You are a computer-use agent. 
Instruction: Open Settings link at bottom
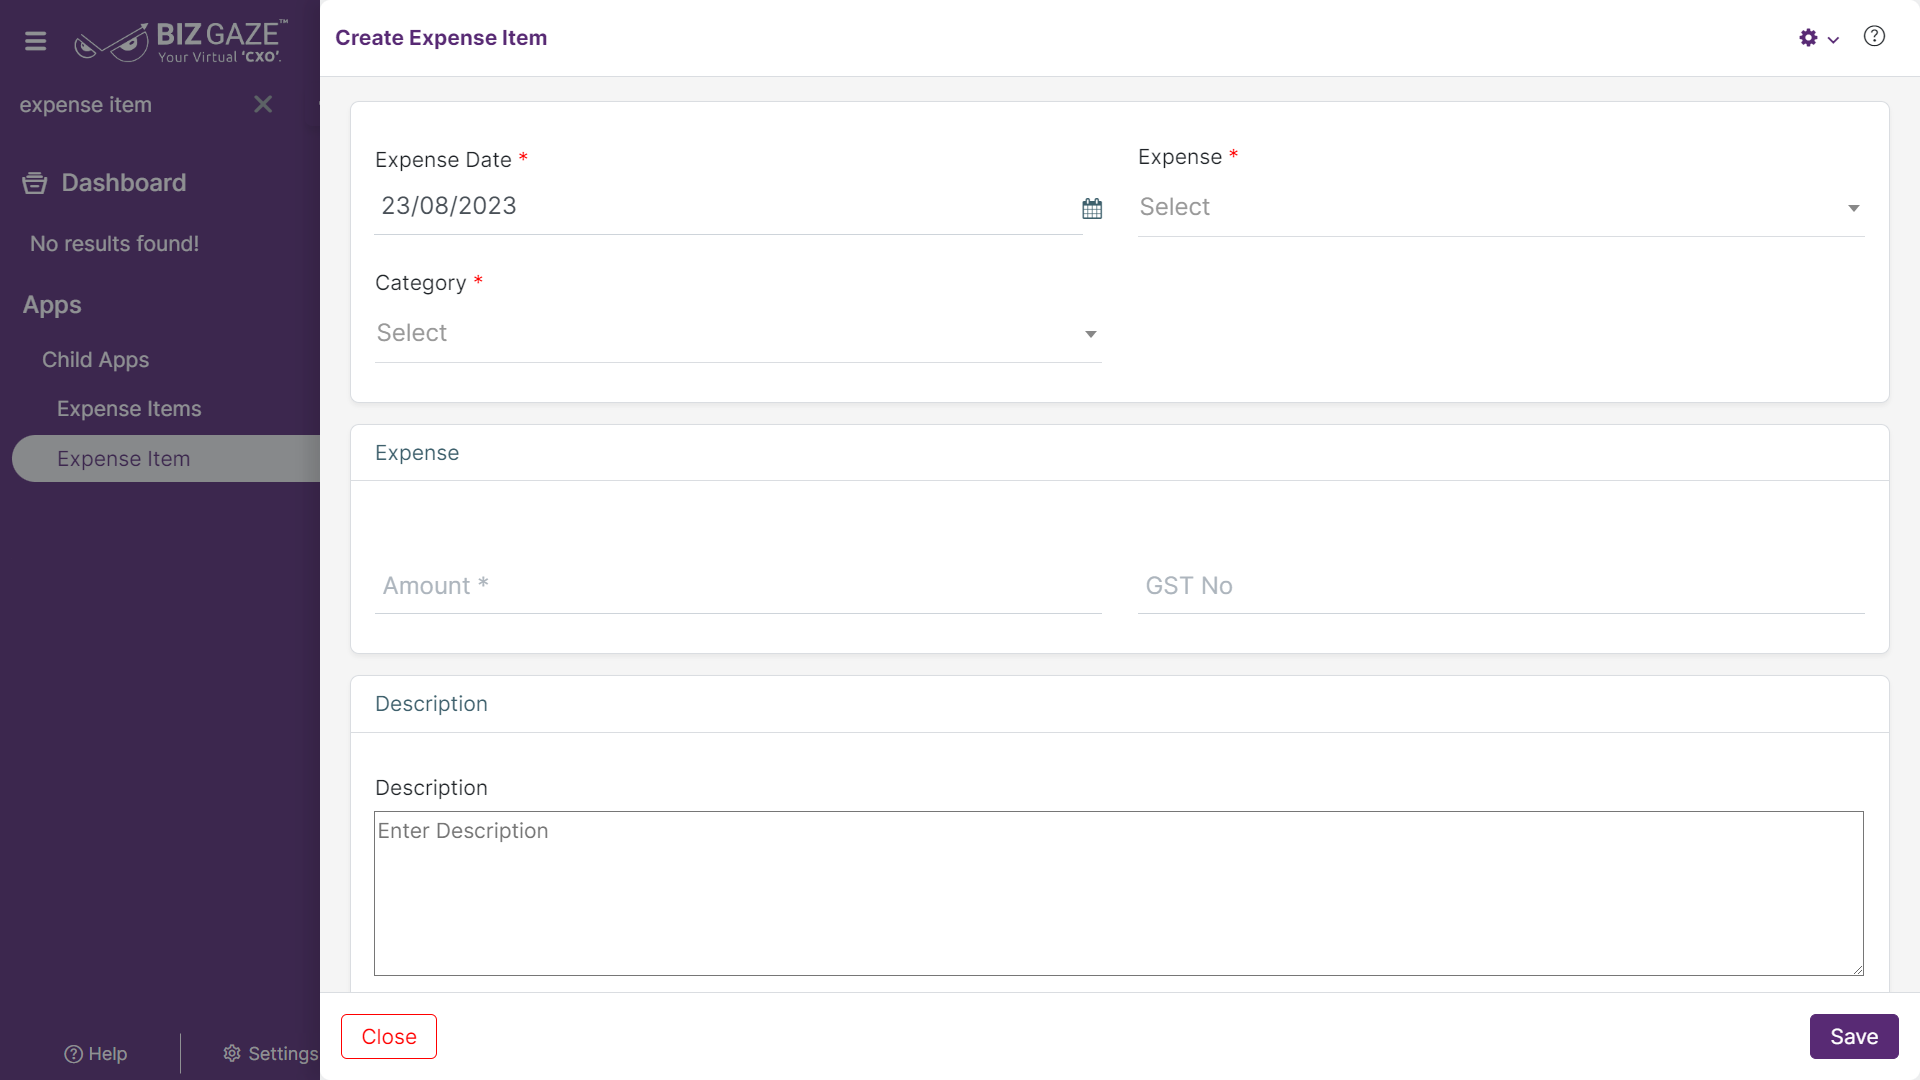click(270, 1054)
